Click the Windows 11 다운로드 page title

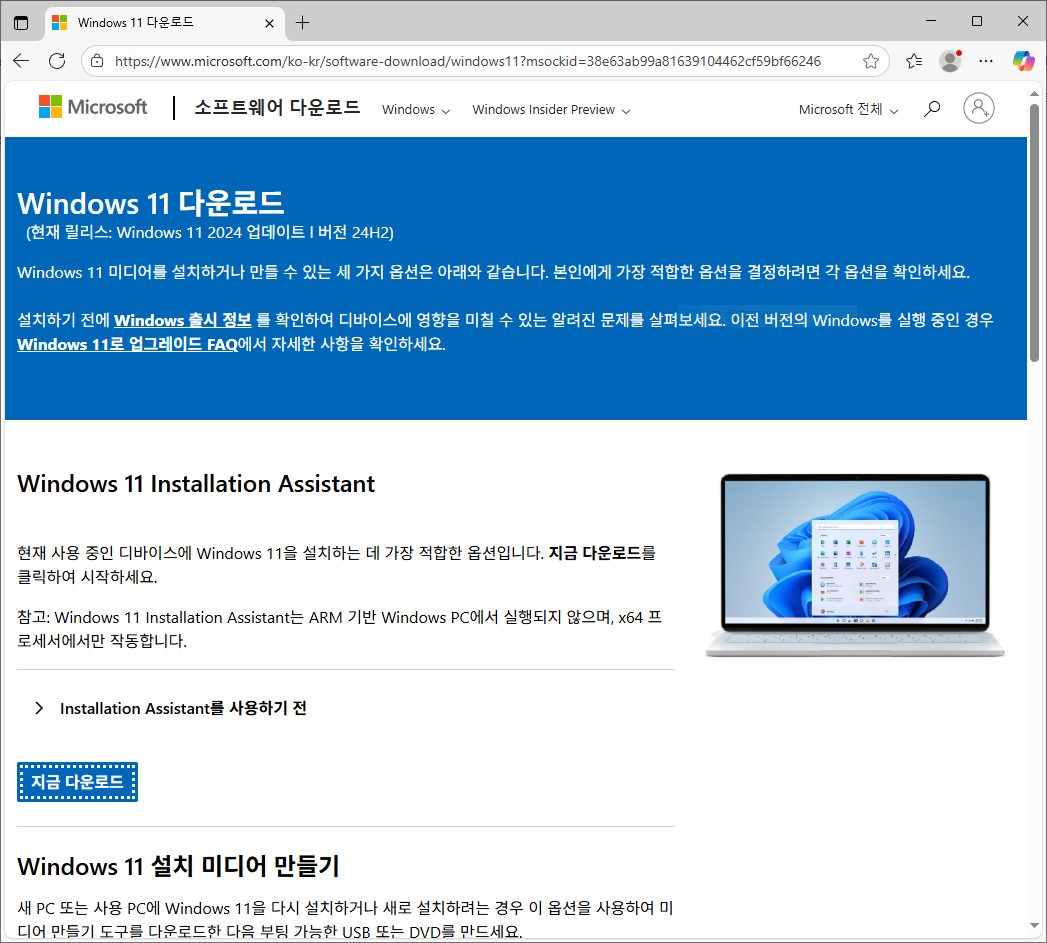[151, 203]
